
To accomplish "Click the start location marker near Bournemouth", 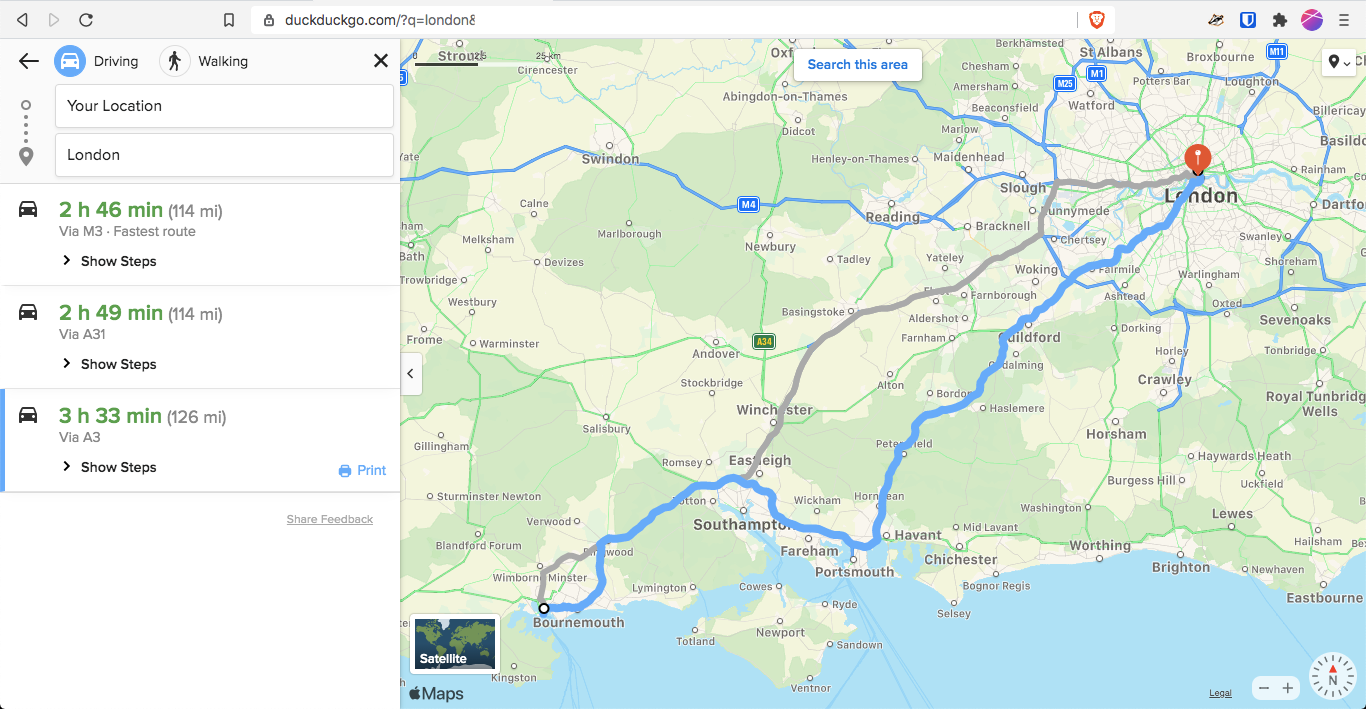I will [544, 608].
